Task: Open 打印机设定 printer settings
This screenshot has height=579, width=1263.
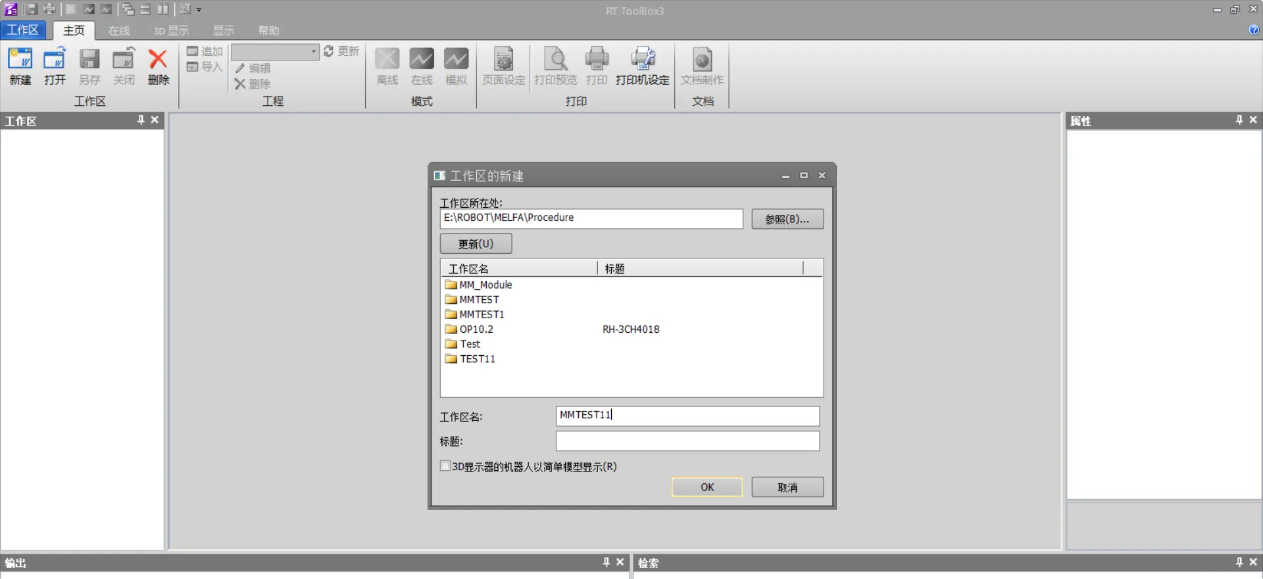Action: point(642,66)
